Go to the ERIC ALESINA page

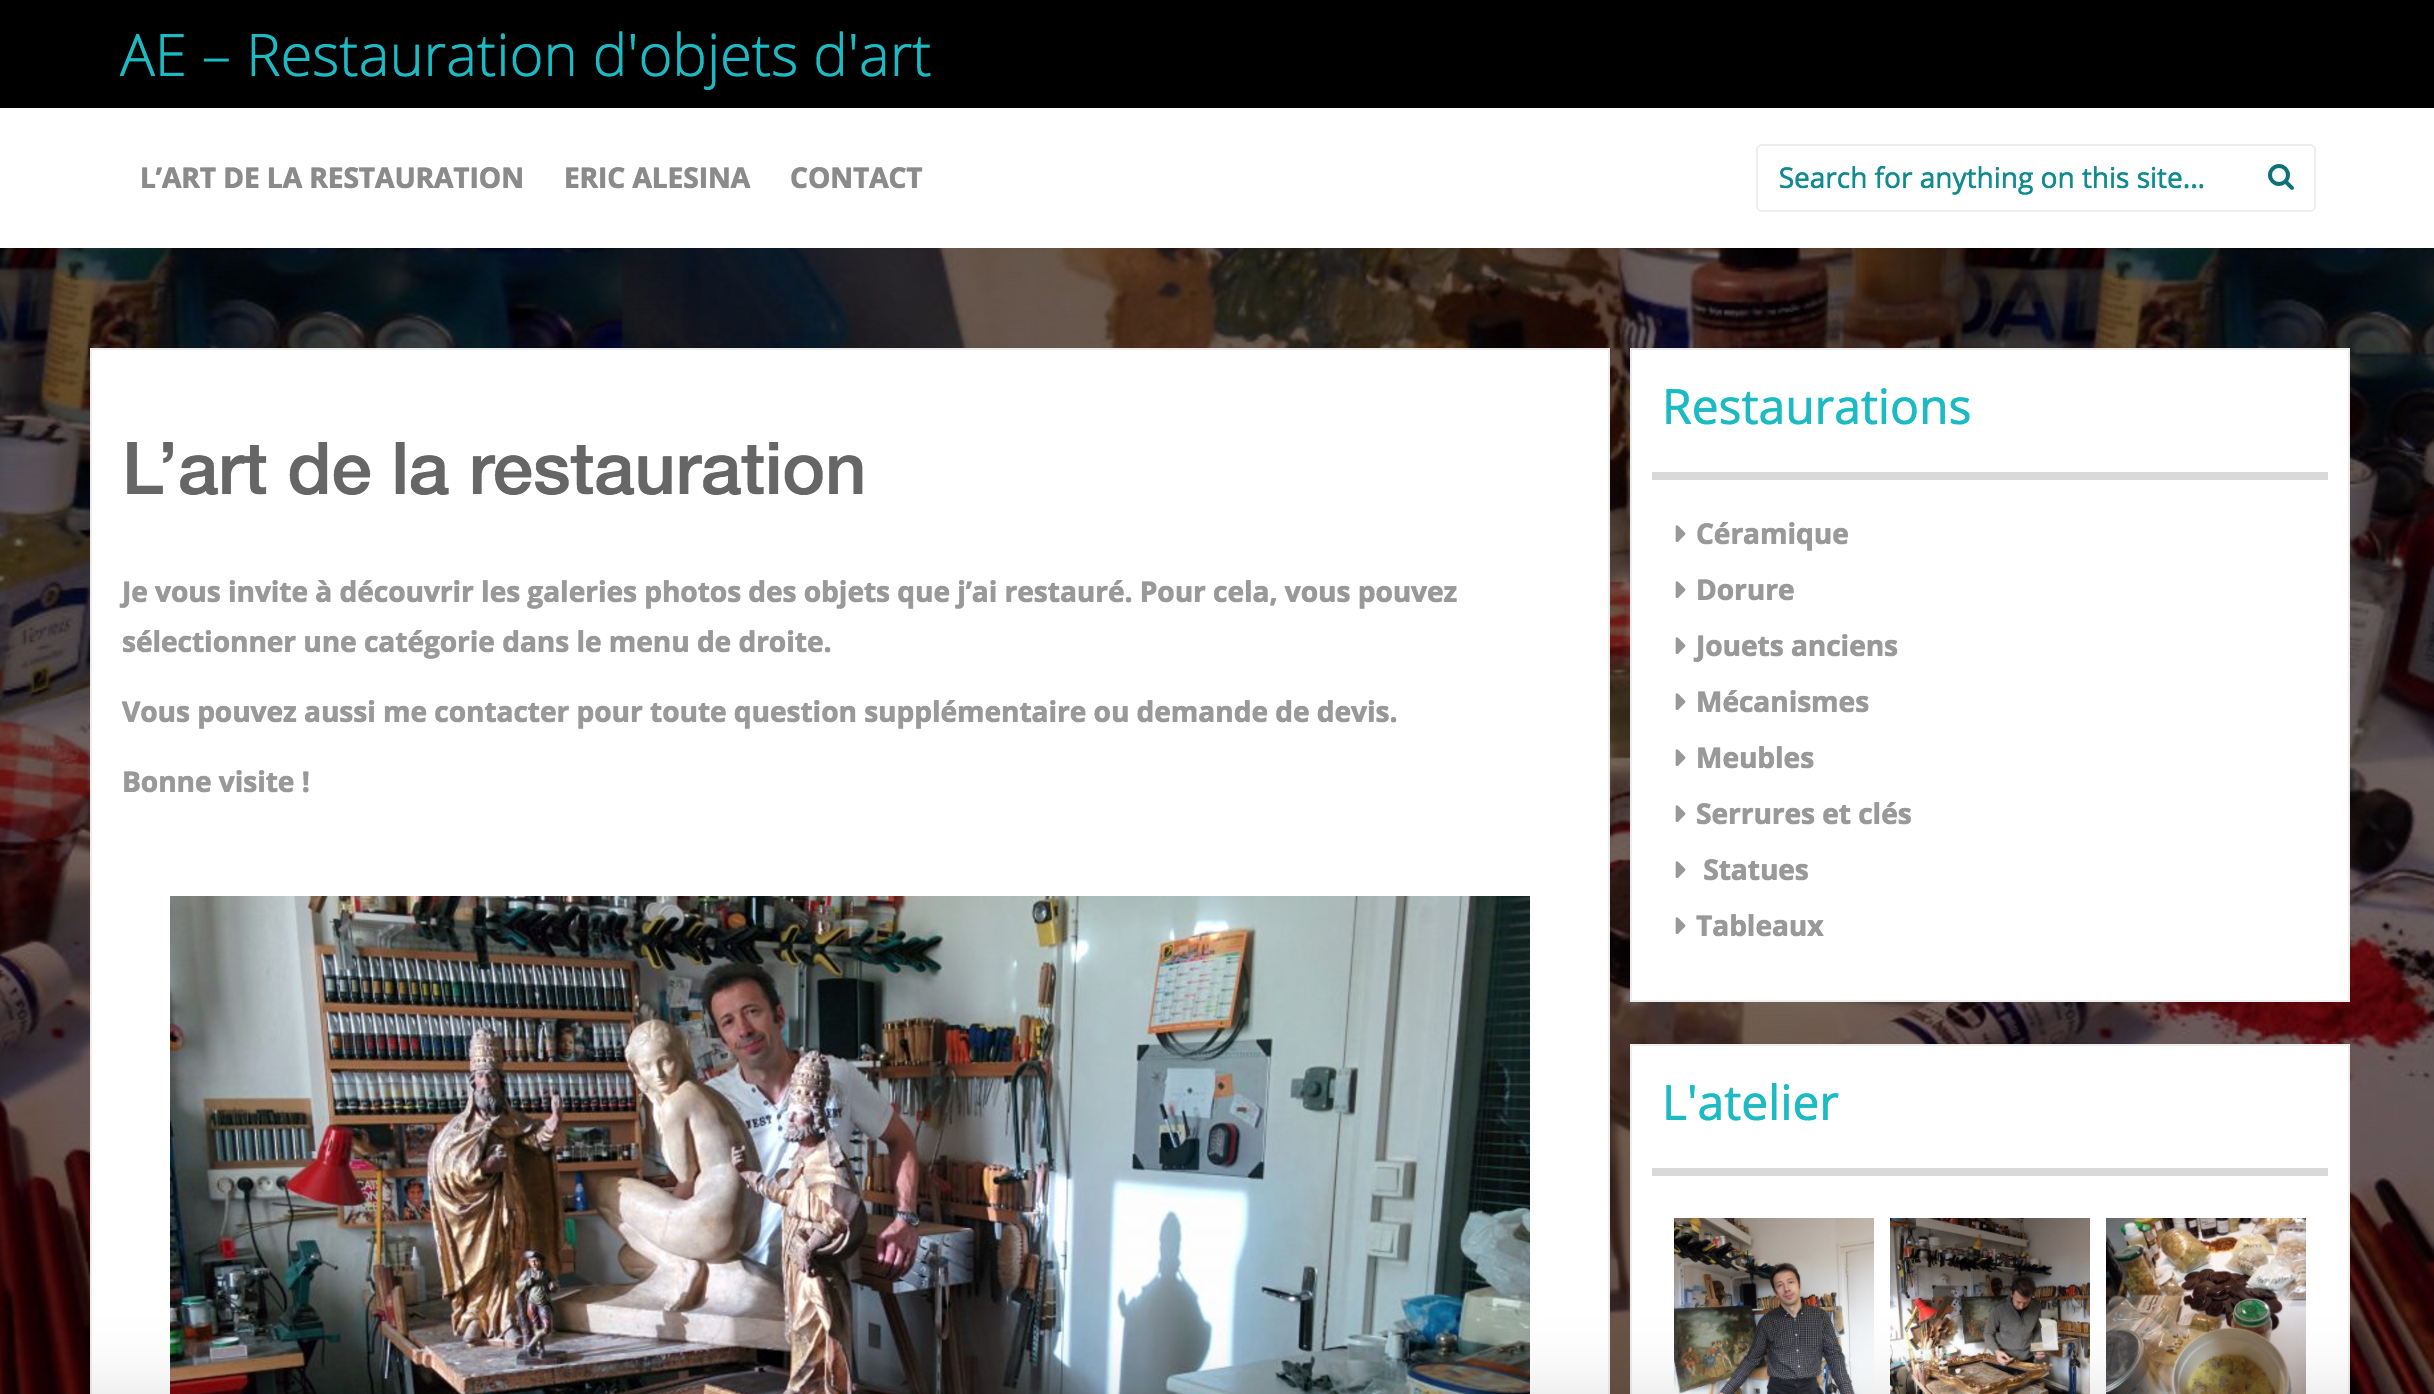click(x=657, y=178)
